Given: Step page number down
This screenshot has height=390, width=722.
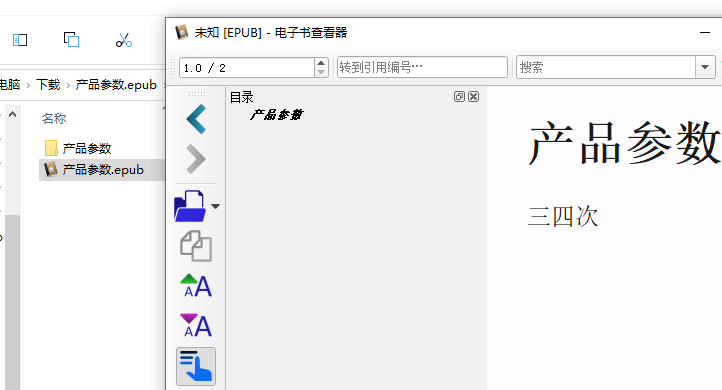Looking at the screenshot, I should pyautogui.click(x=321, y=73).
